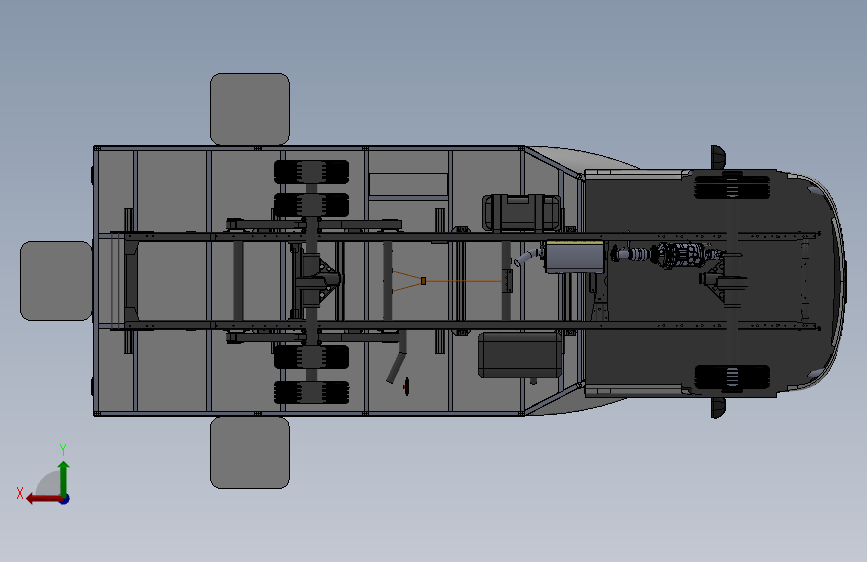Image resolution: width=867 pixels, height=562 pixels.
Task: Select the silver exhaust muffler box
Action: 574,257
